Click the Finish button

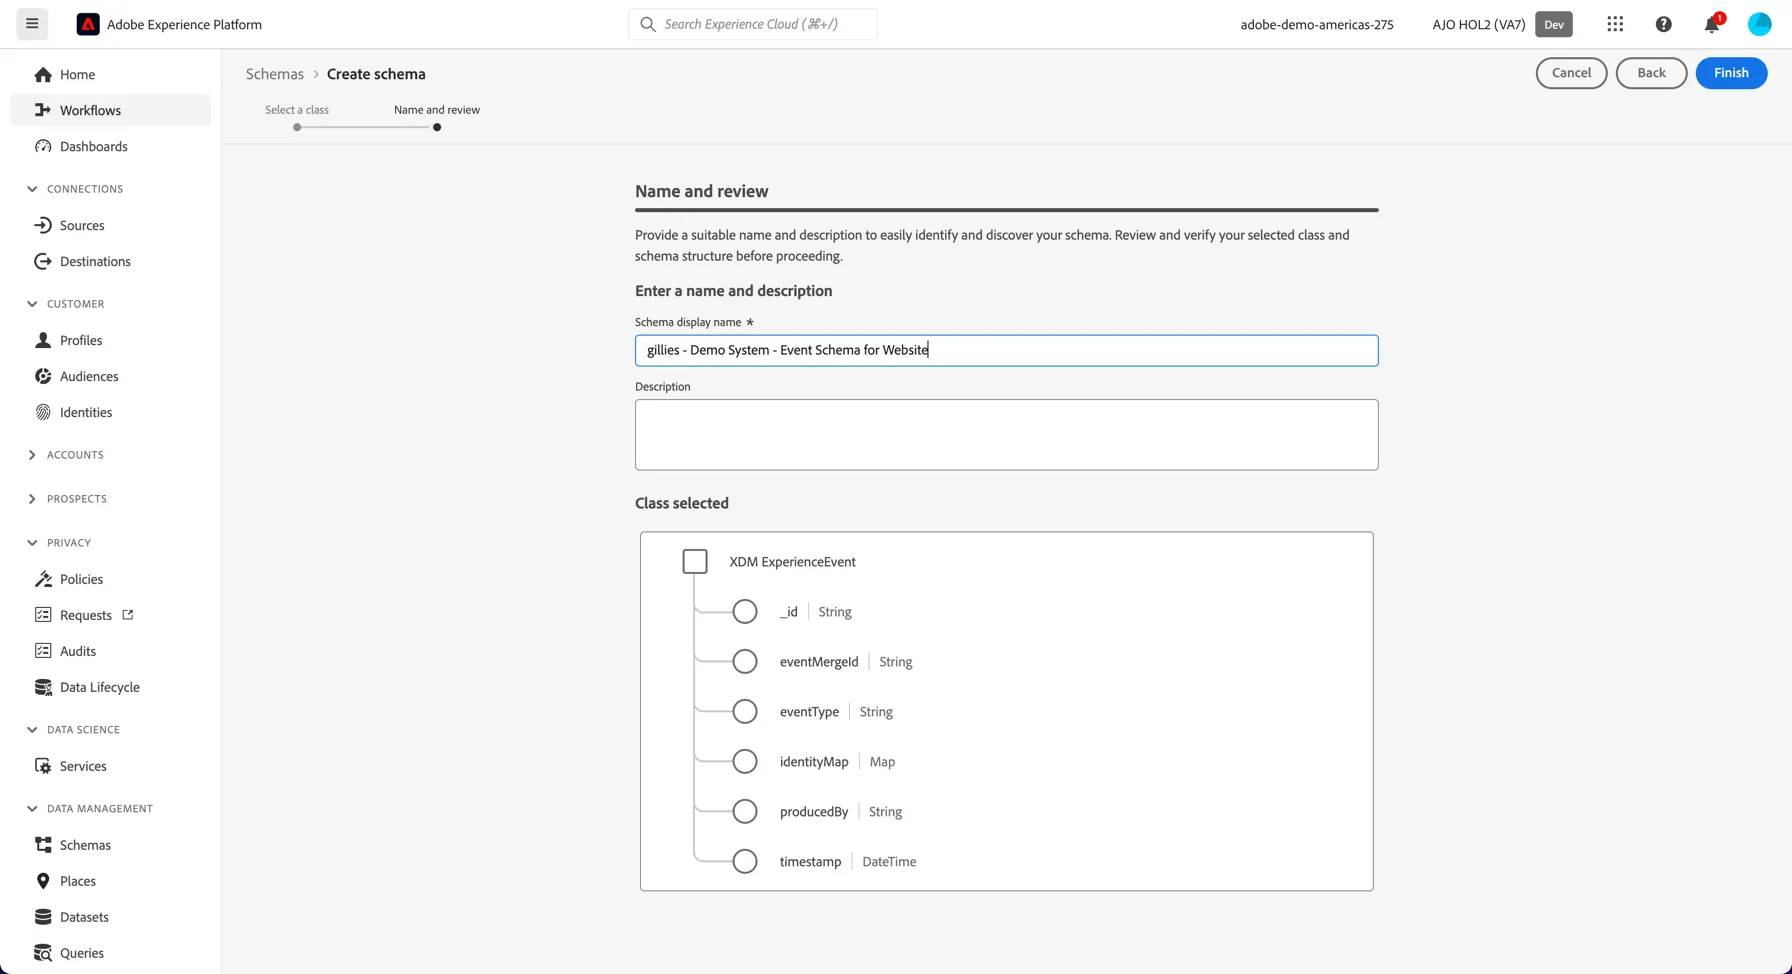(1731, 73)
